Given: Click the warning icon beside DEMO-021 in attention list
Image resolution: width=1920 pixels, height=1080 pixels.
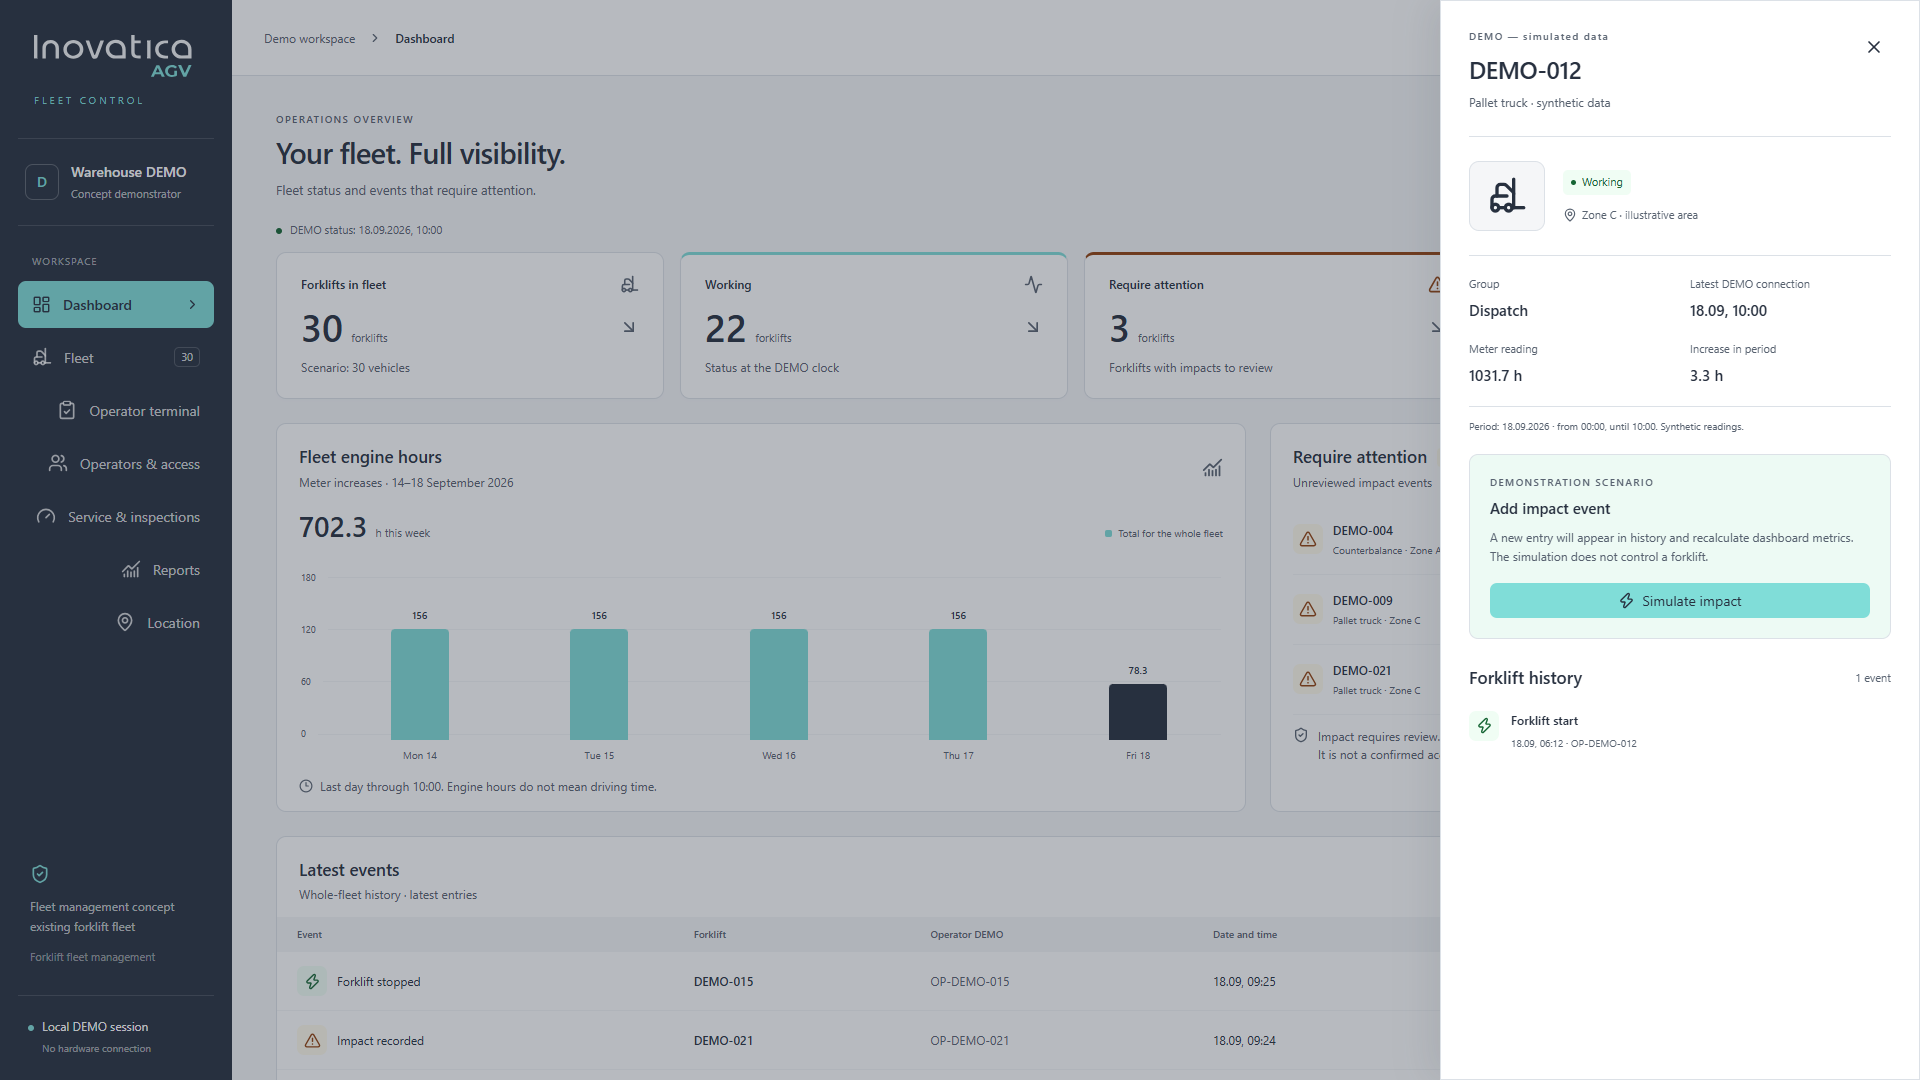Looking at the screenshot, I should 1308,679.
